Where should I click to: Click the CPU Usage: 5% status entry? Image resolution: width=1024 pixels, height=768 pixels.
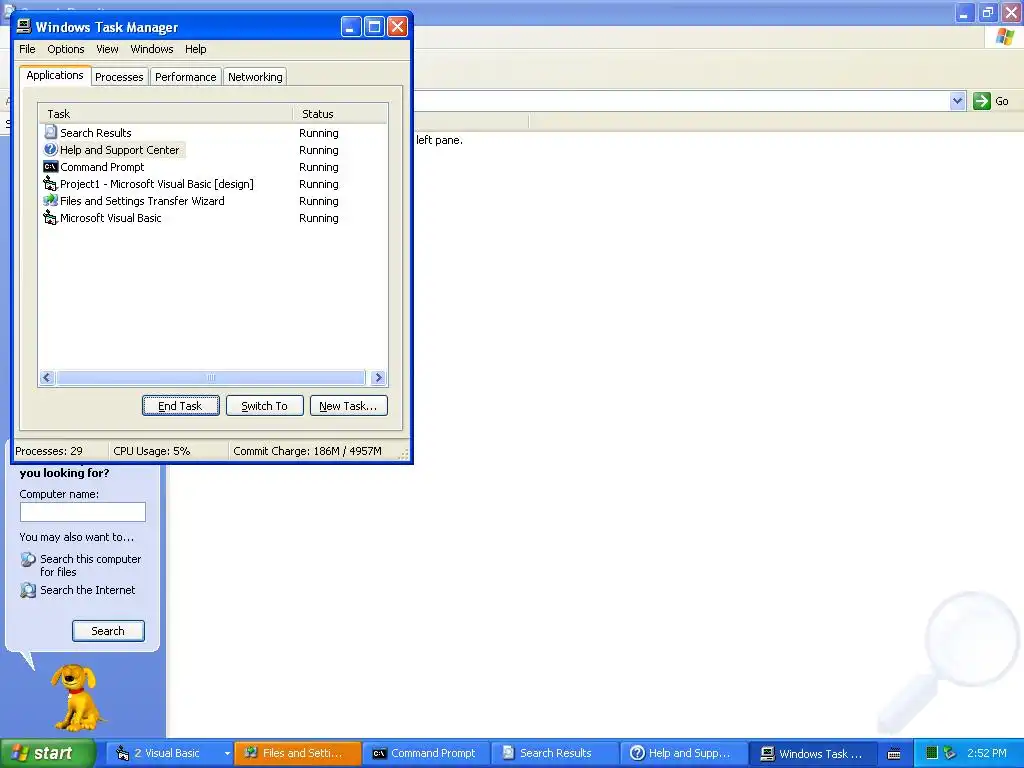coord(168,451)
